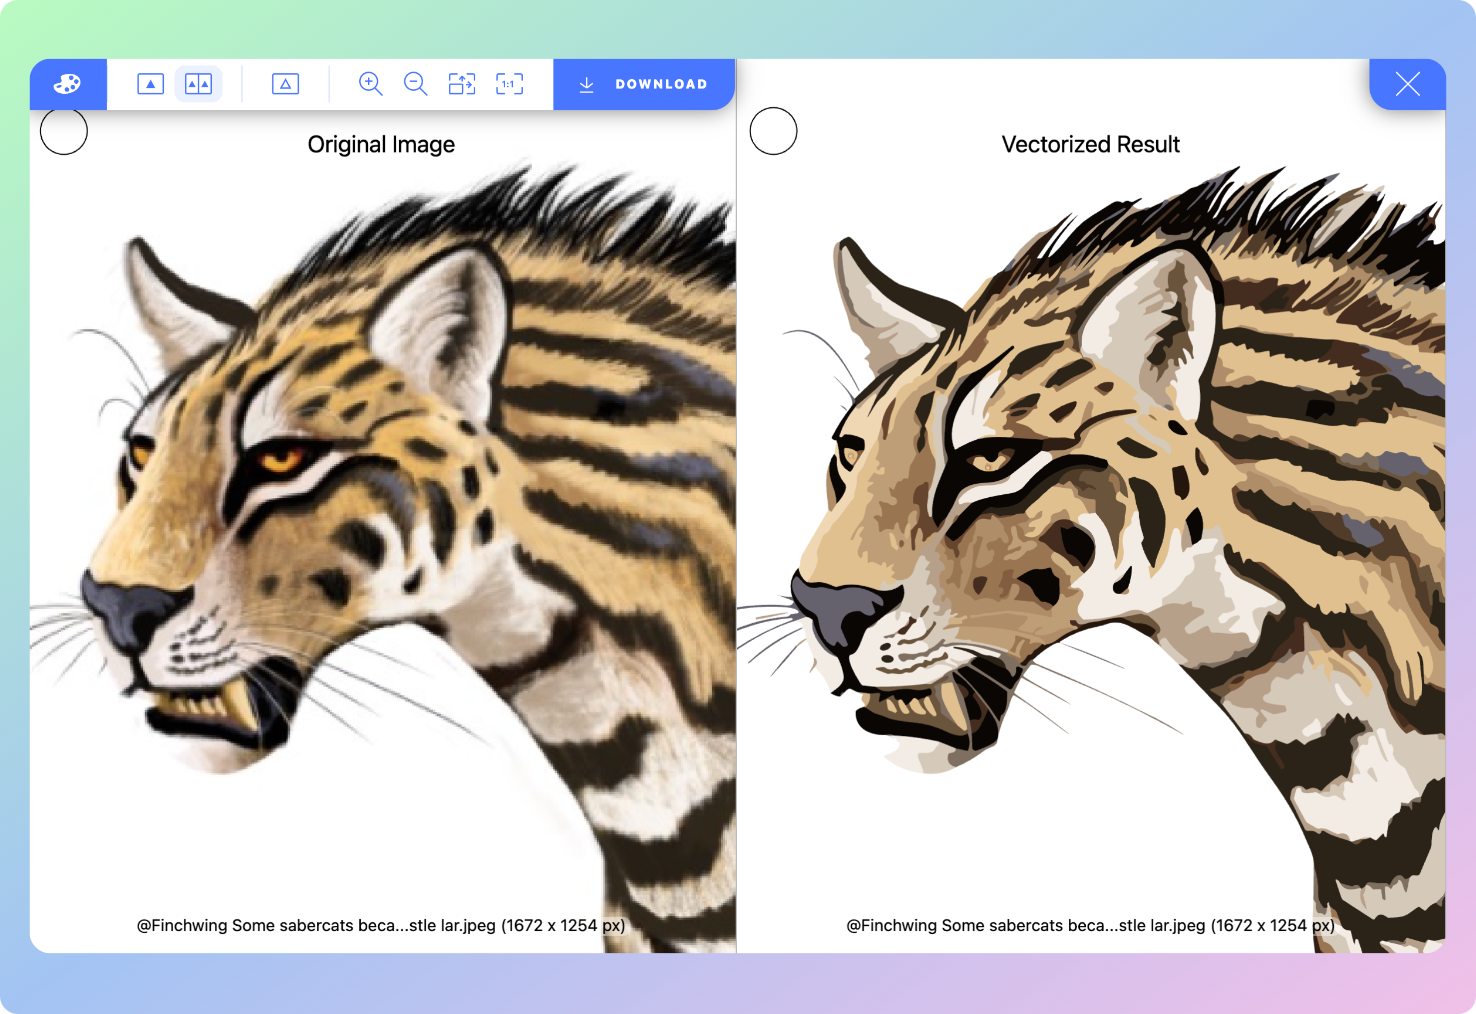Click the "Vectorized Result" heading

pos(1090,145)
